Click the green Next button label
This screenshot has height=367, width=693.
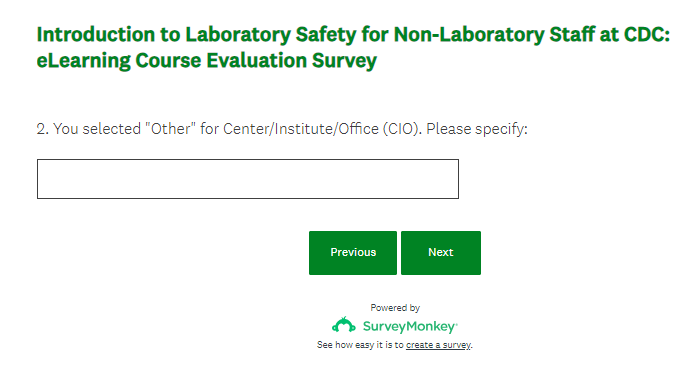pos(441,252)
